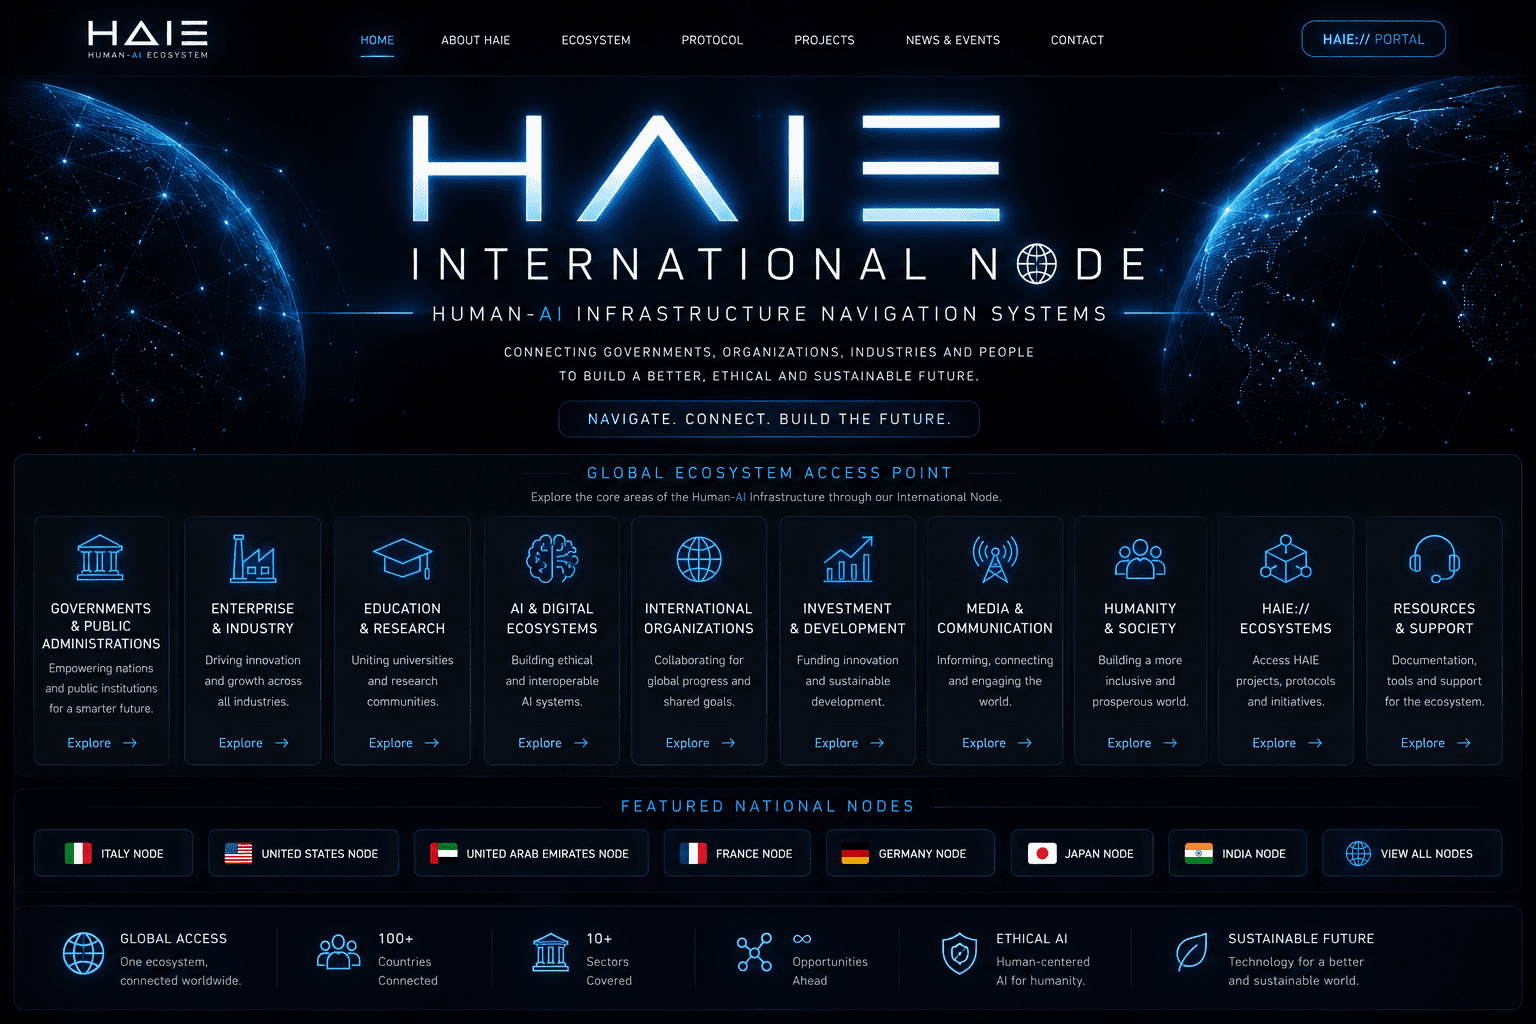Viewport: 1536px width, 1024px height.
Task: Click the 100+ Countries Connected people icon
Action: click(338, 952)
